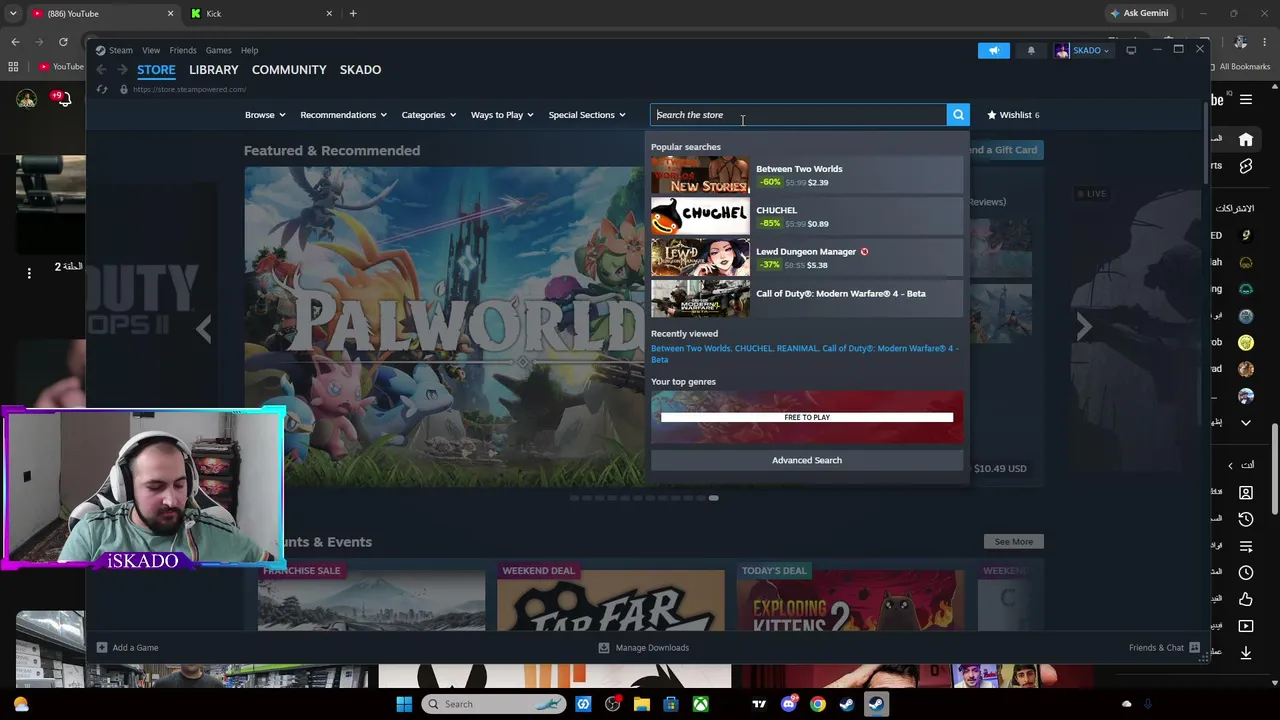Switch to the COMMUNITY tab

click(x=289, y=70)
